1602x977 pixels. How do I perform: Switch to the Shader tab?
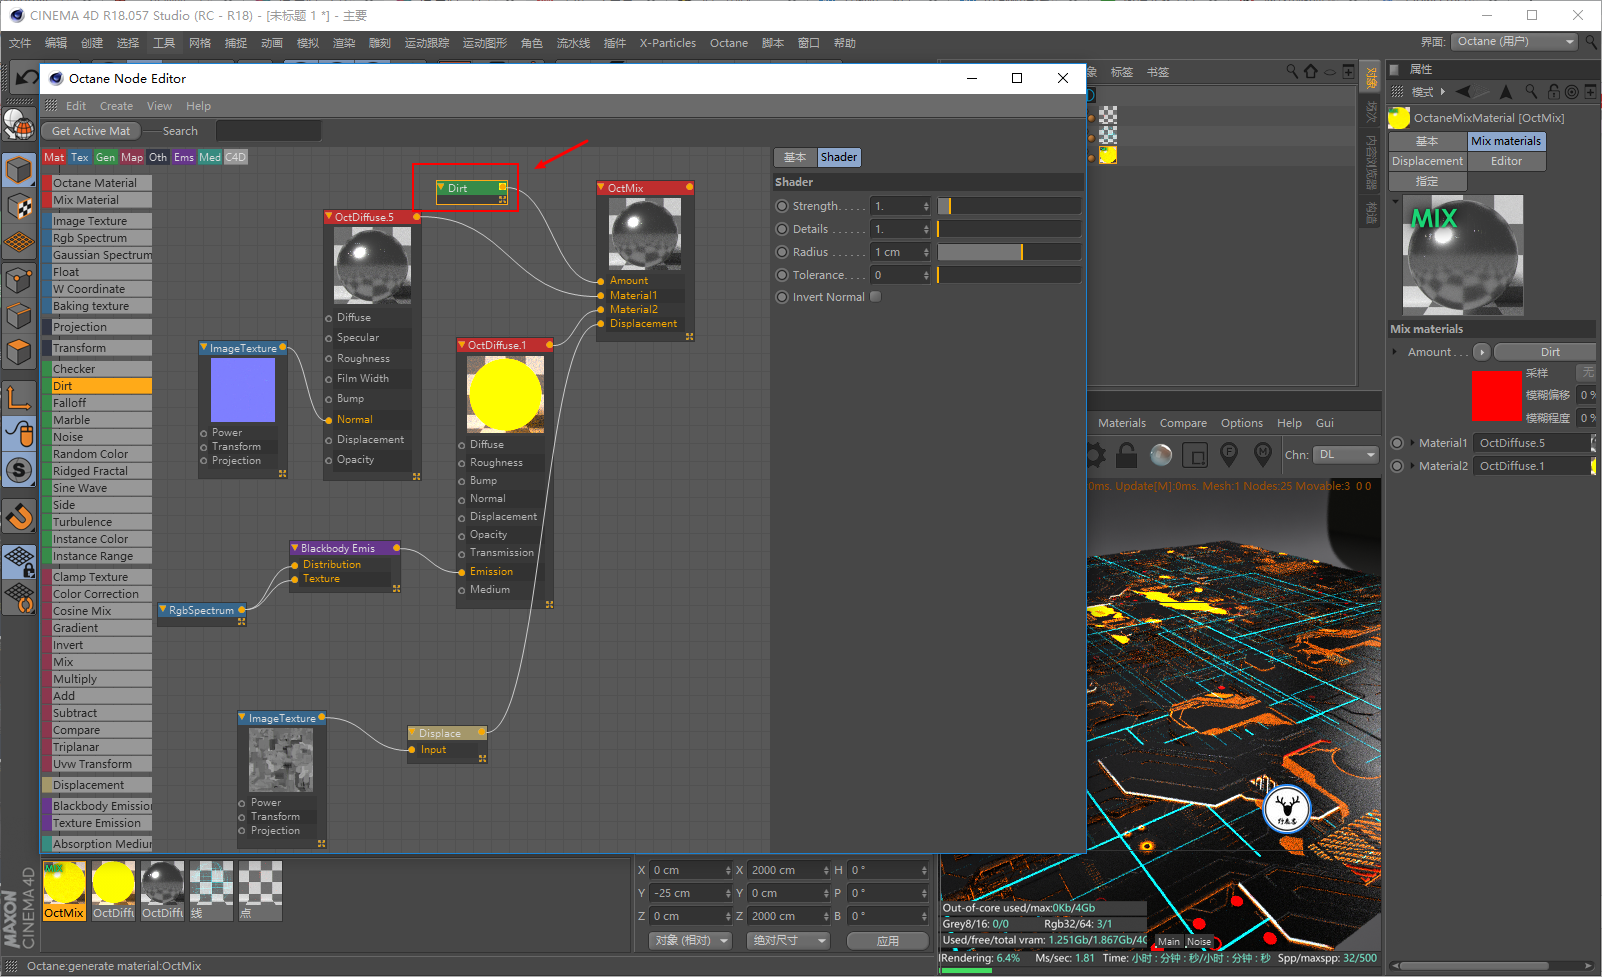(x=838, y=157)
